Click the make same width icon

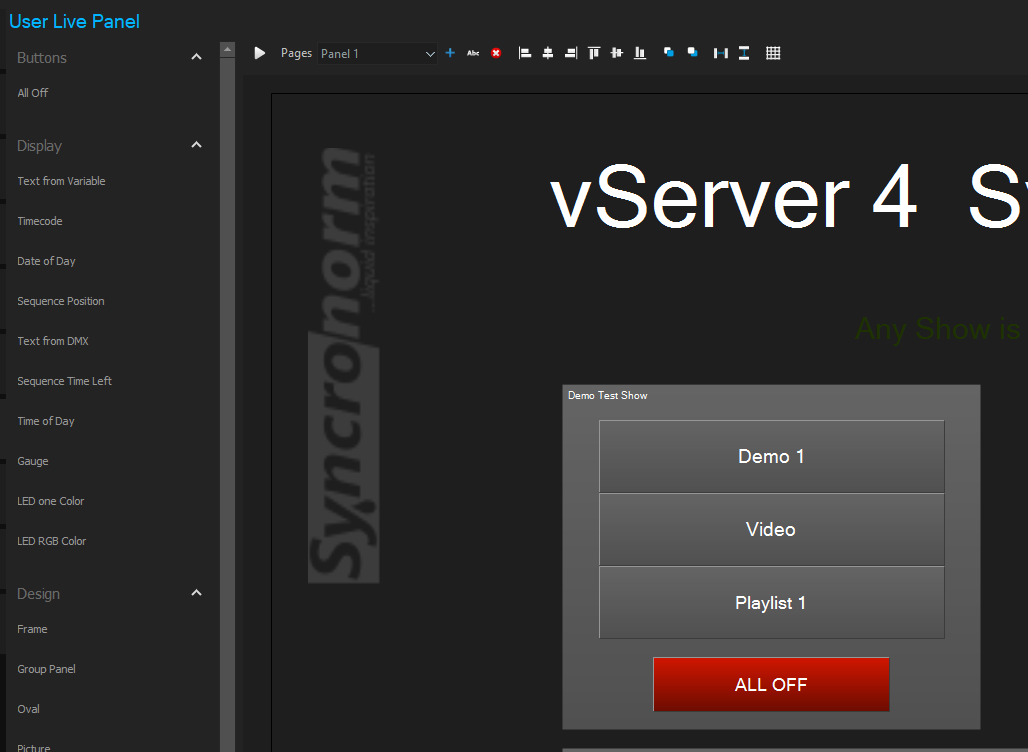pos(720,53)
